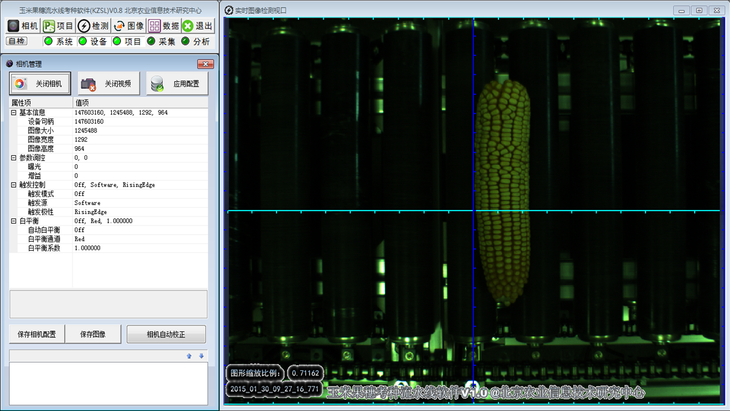The height and width of the screenshot is (411, 730).
Task: Toggle the 系统 (System) green status indicator
Action: point(49,42)
